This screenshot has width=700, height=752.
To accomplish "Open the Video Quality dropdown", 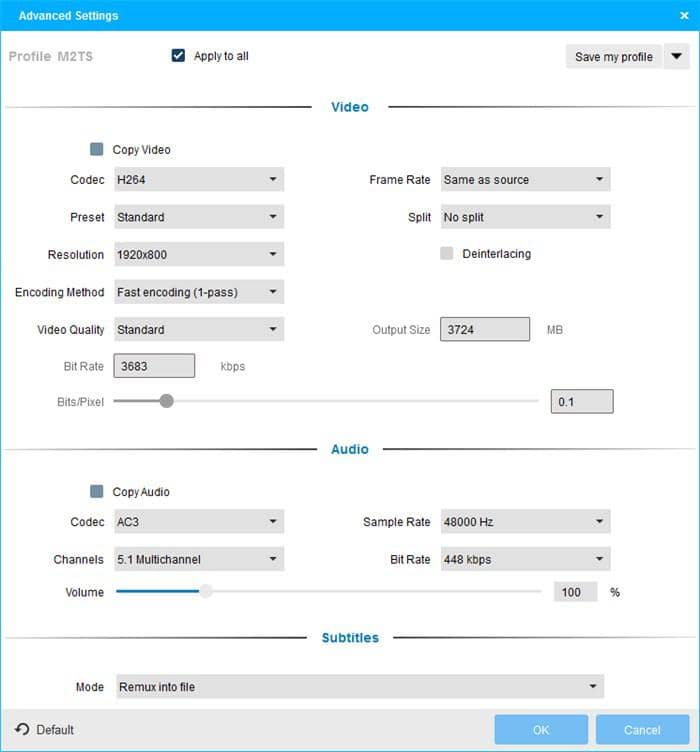I will [199, 329].
